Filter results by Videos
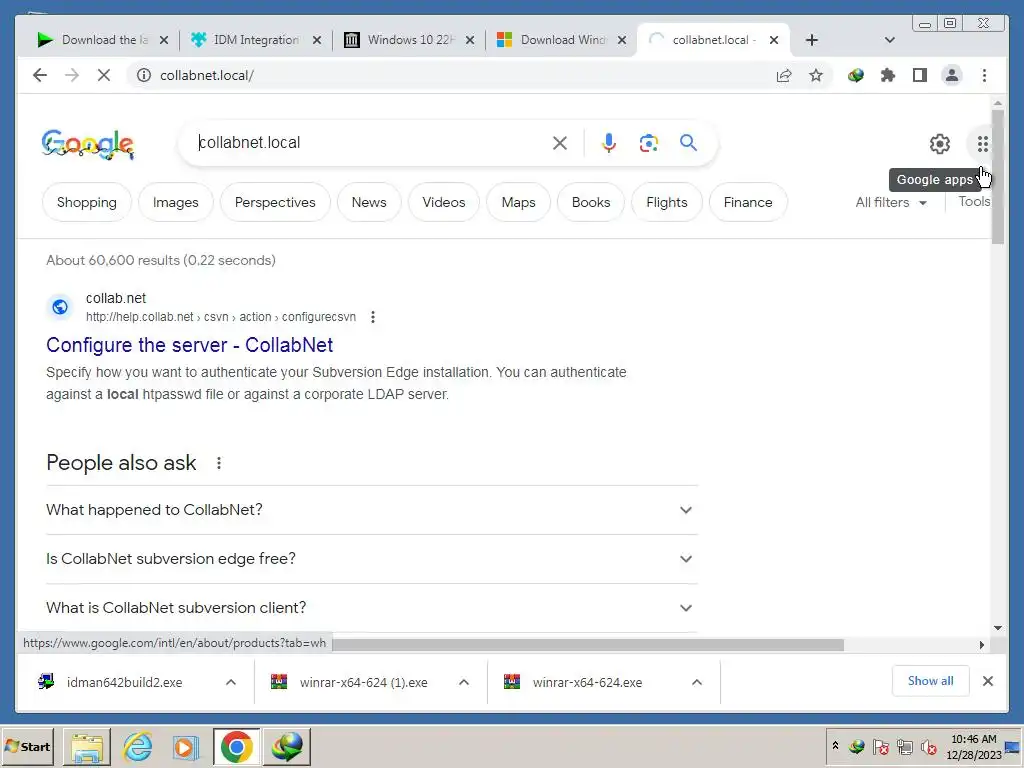 (x=444, y=202)
